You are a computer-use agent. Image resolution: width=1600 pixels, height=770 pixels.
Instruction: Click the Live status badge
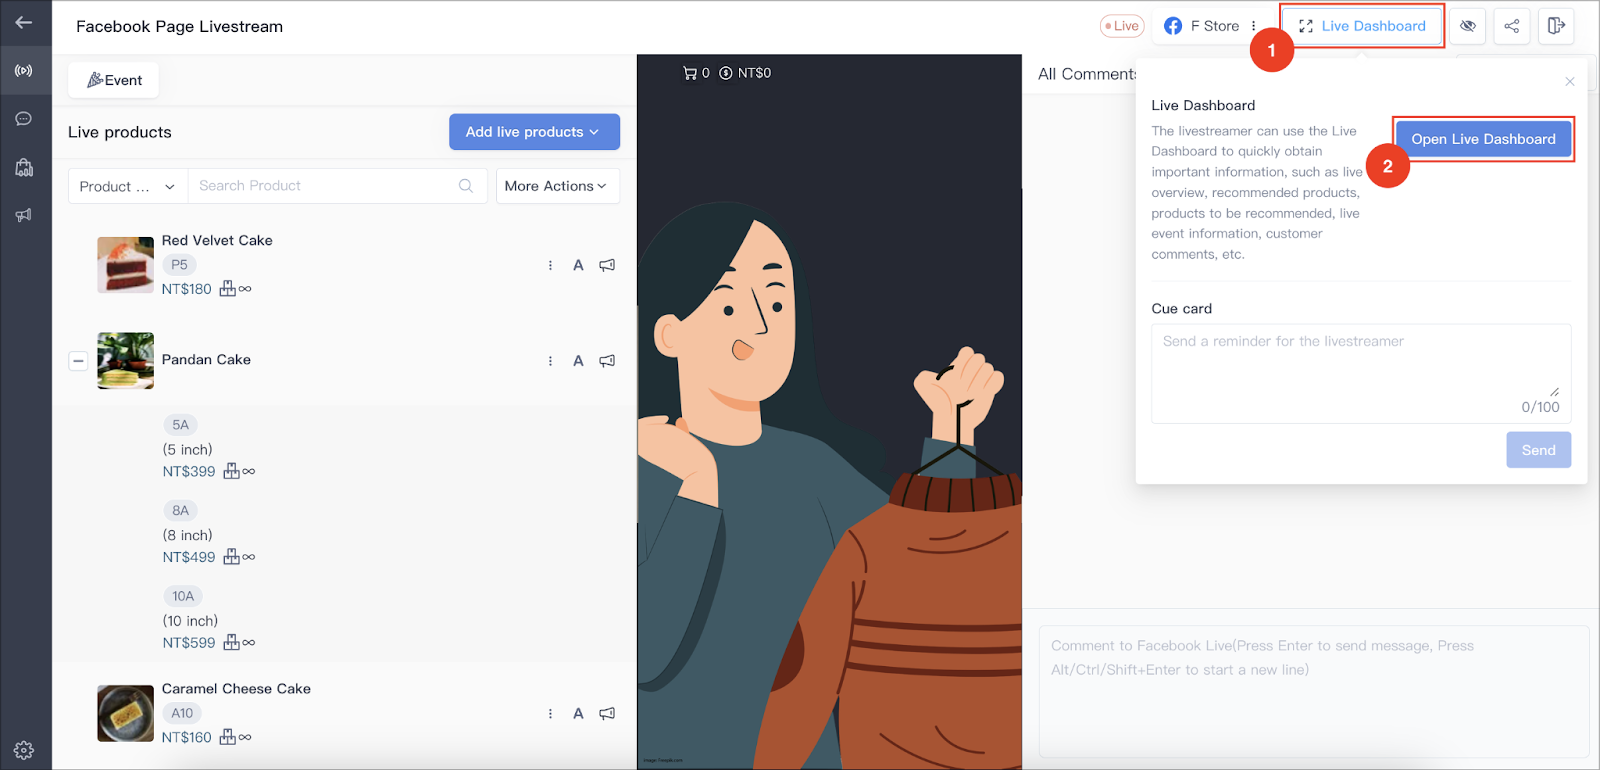point(1122,26)
